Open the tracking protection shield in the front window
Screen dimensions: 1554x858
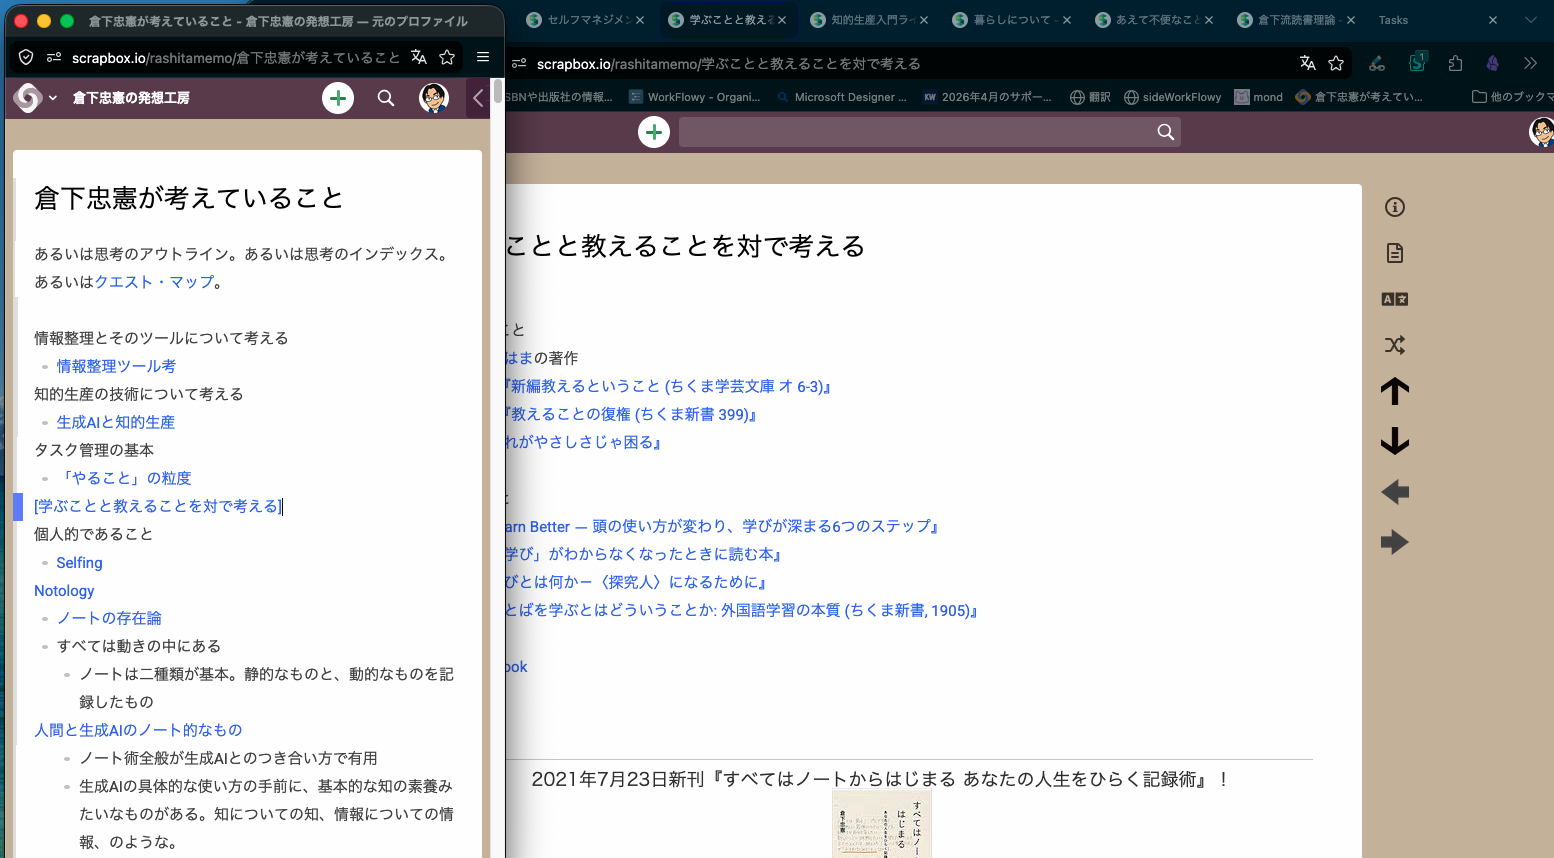coord(27,57)
